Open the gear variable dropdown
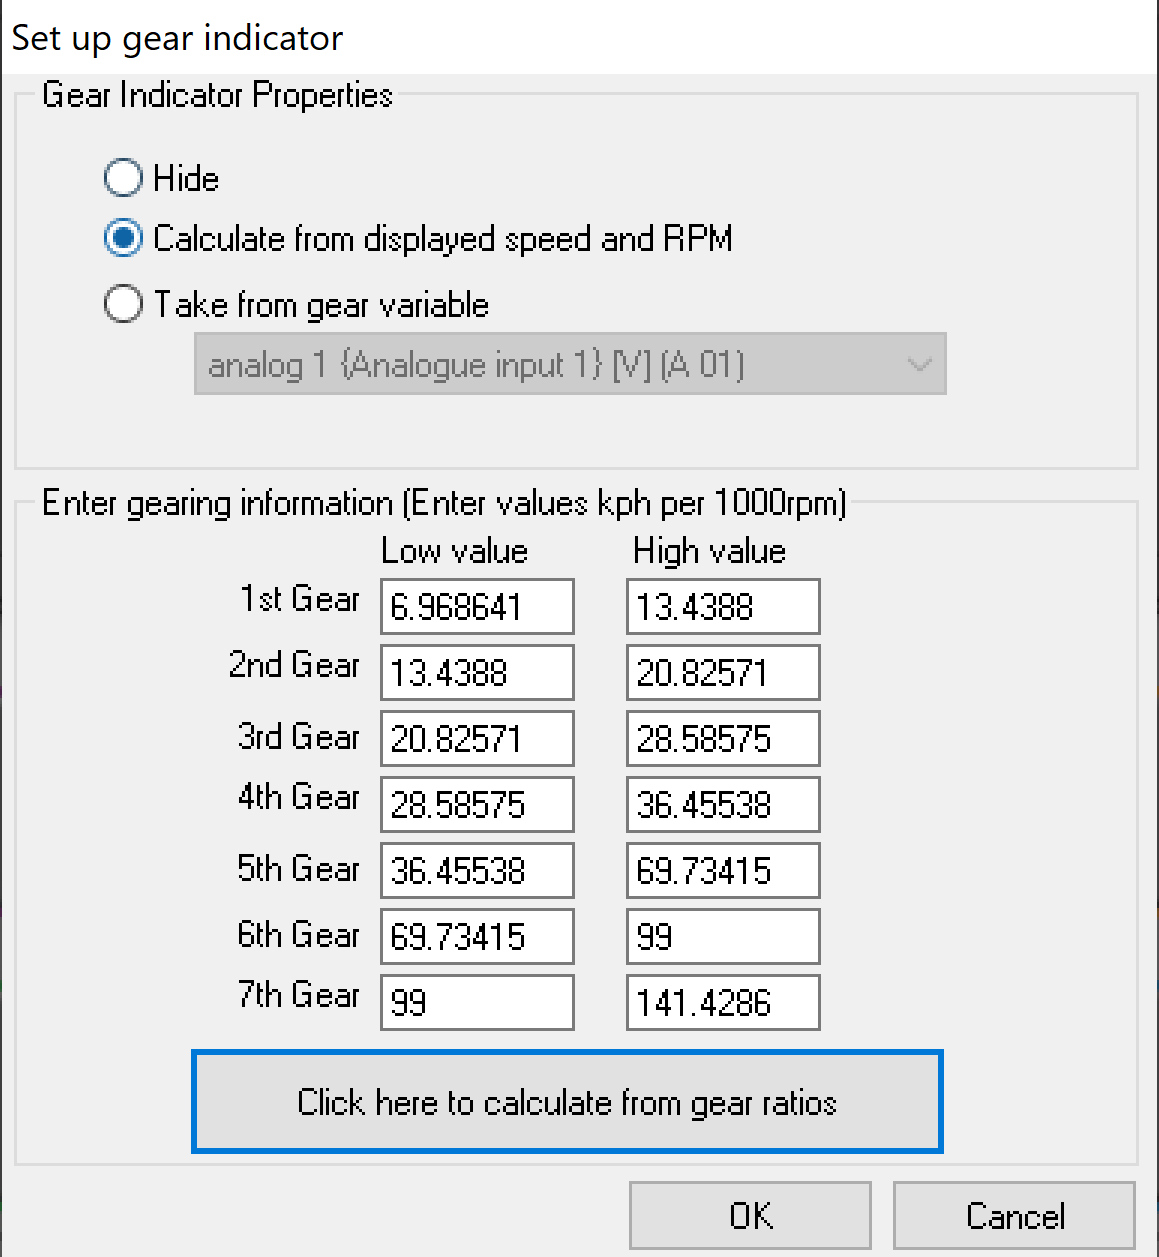 click(569, 365)
